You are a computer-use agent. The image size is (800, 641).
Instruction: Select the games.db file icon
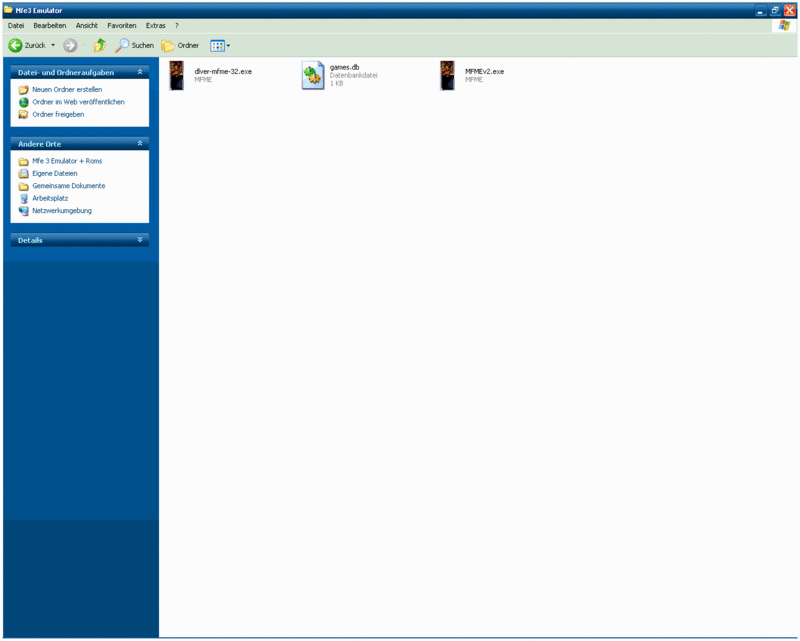(313, 75)
